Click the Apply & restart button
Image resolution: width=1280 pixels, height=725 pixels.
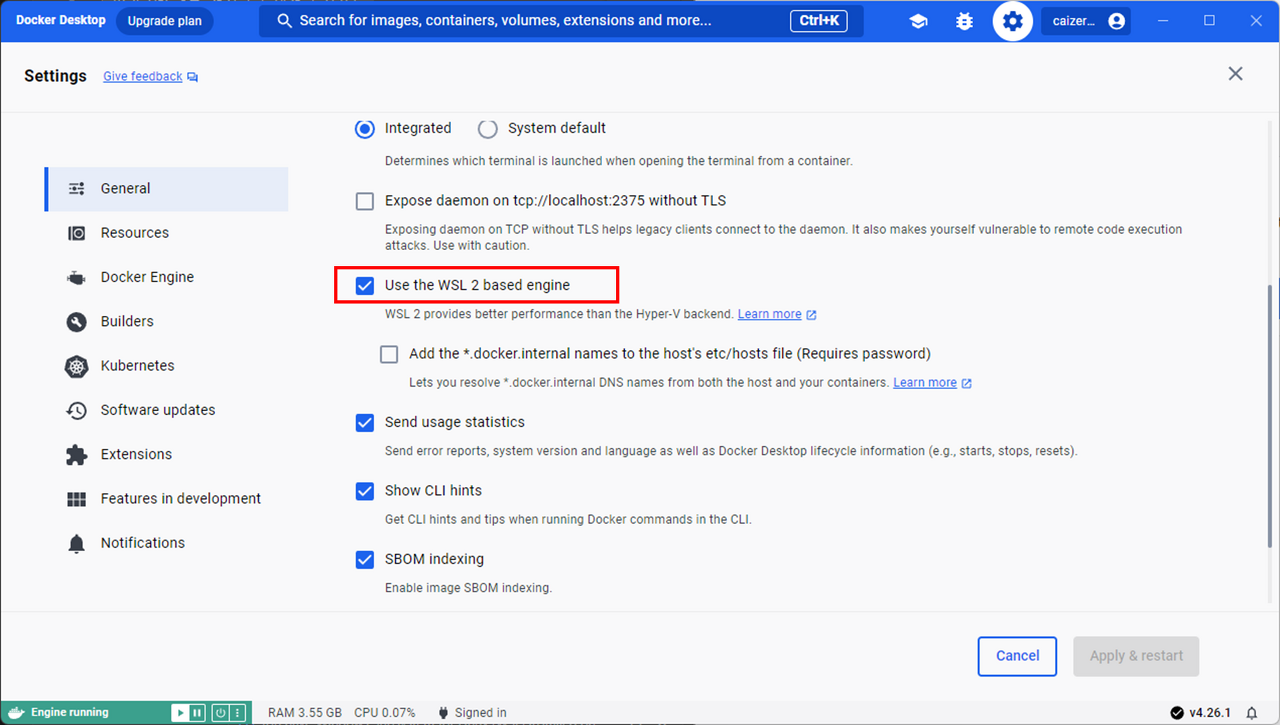tap(1136, 656)
